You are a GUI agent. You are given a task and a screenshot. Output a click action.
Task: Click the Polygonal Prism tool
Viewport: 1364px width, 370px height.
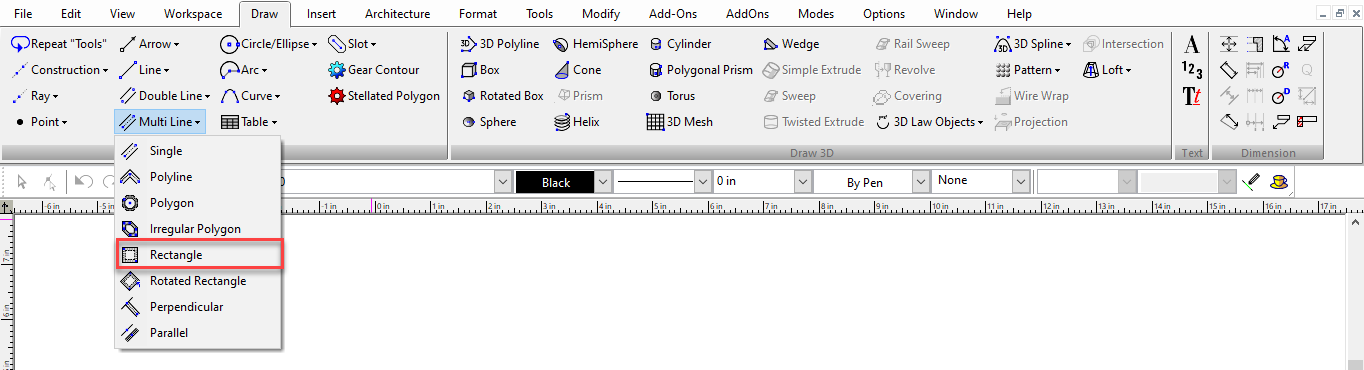coord(700,70)
